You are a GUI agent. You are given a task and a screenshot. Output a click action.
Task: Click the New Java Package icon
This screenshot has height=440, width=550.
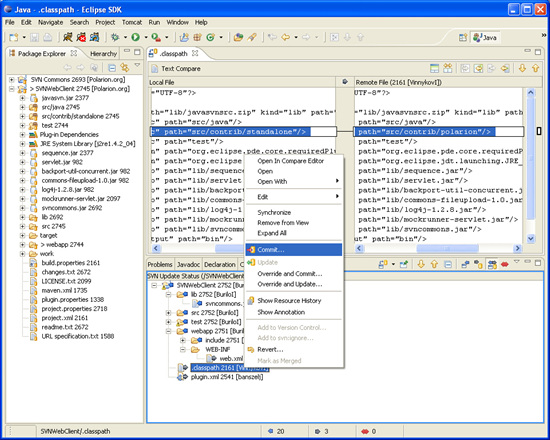[x=197, y=37]
